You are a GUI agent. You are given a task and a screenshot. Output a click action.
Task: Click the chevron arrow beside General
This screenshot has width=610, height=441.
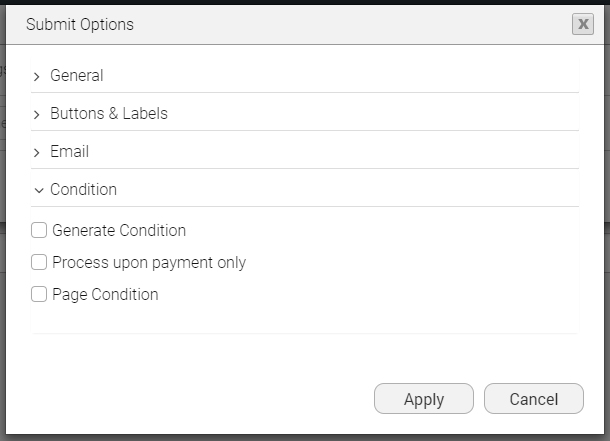(x=37, y=76)
